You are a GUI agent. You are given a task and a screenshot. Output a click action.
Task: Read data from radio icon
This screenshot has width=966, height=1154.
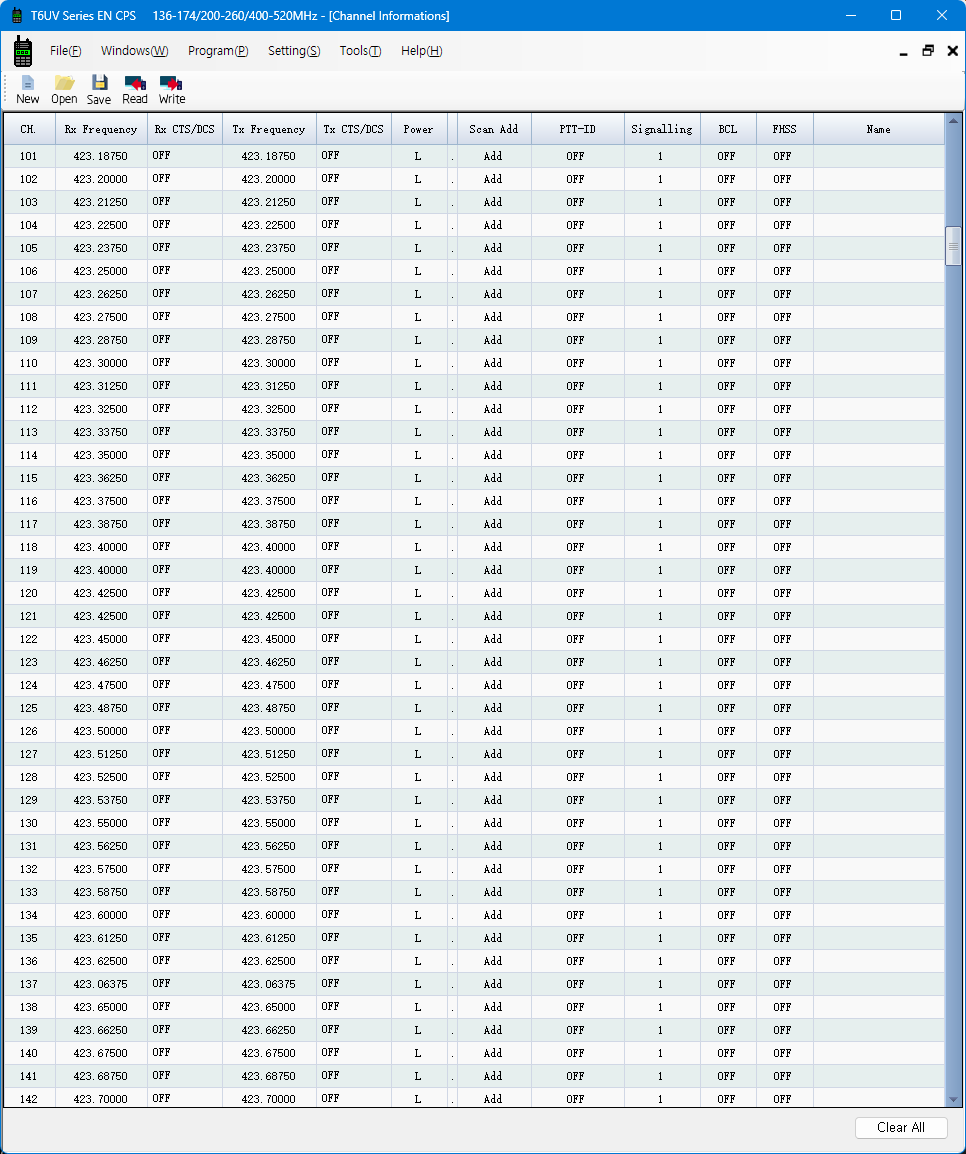[135, 89]
